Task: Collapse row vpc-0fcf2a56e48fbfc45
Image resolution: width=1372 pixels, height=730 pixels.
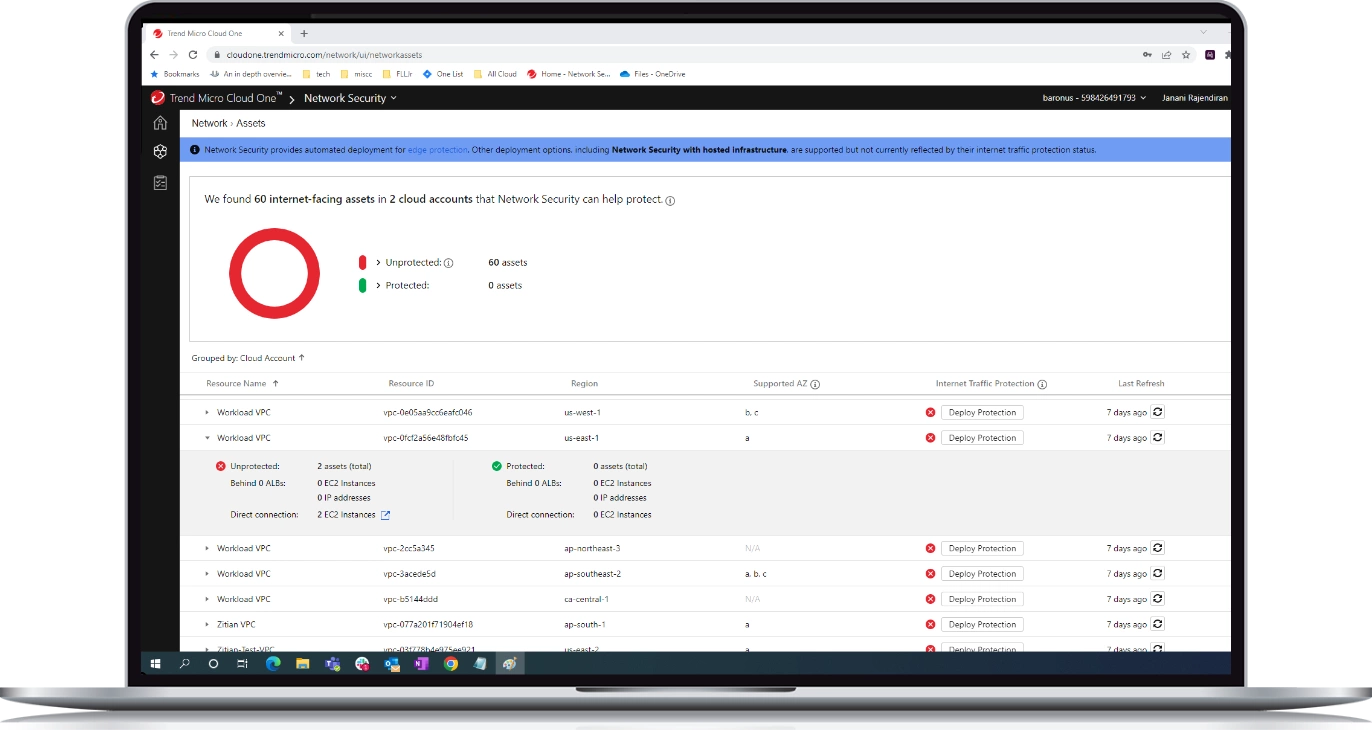Action: click(x=207, y=438)
